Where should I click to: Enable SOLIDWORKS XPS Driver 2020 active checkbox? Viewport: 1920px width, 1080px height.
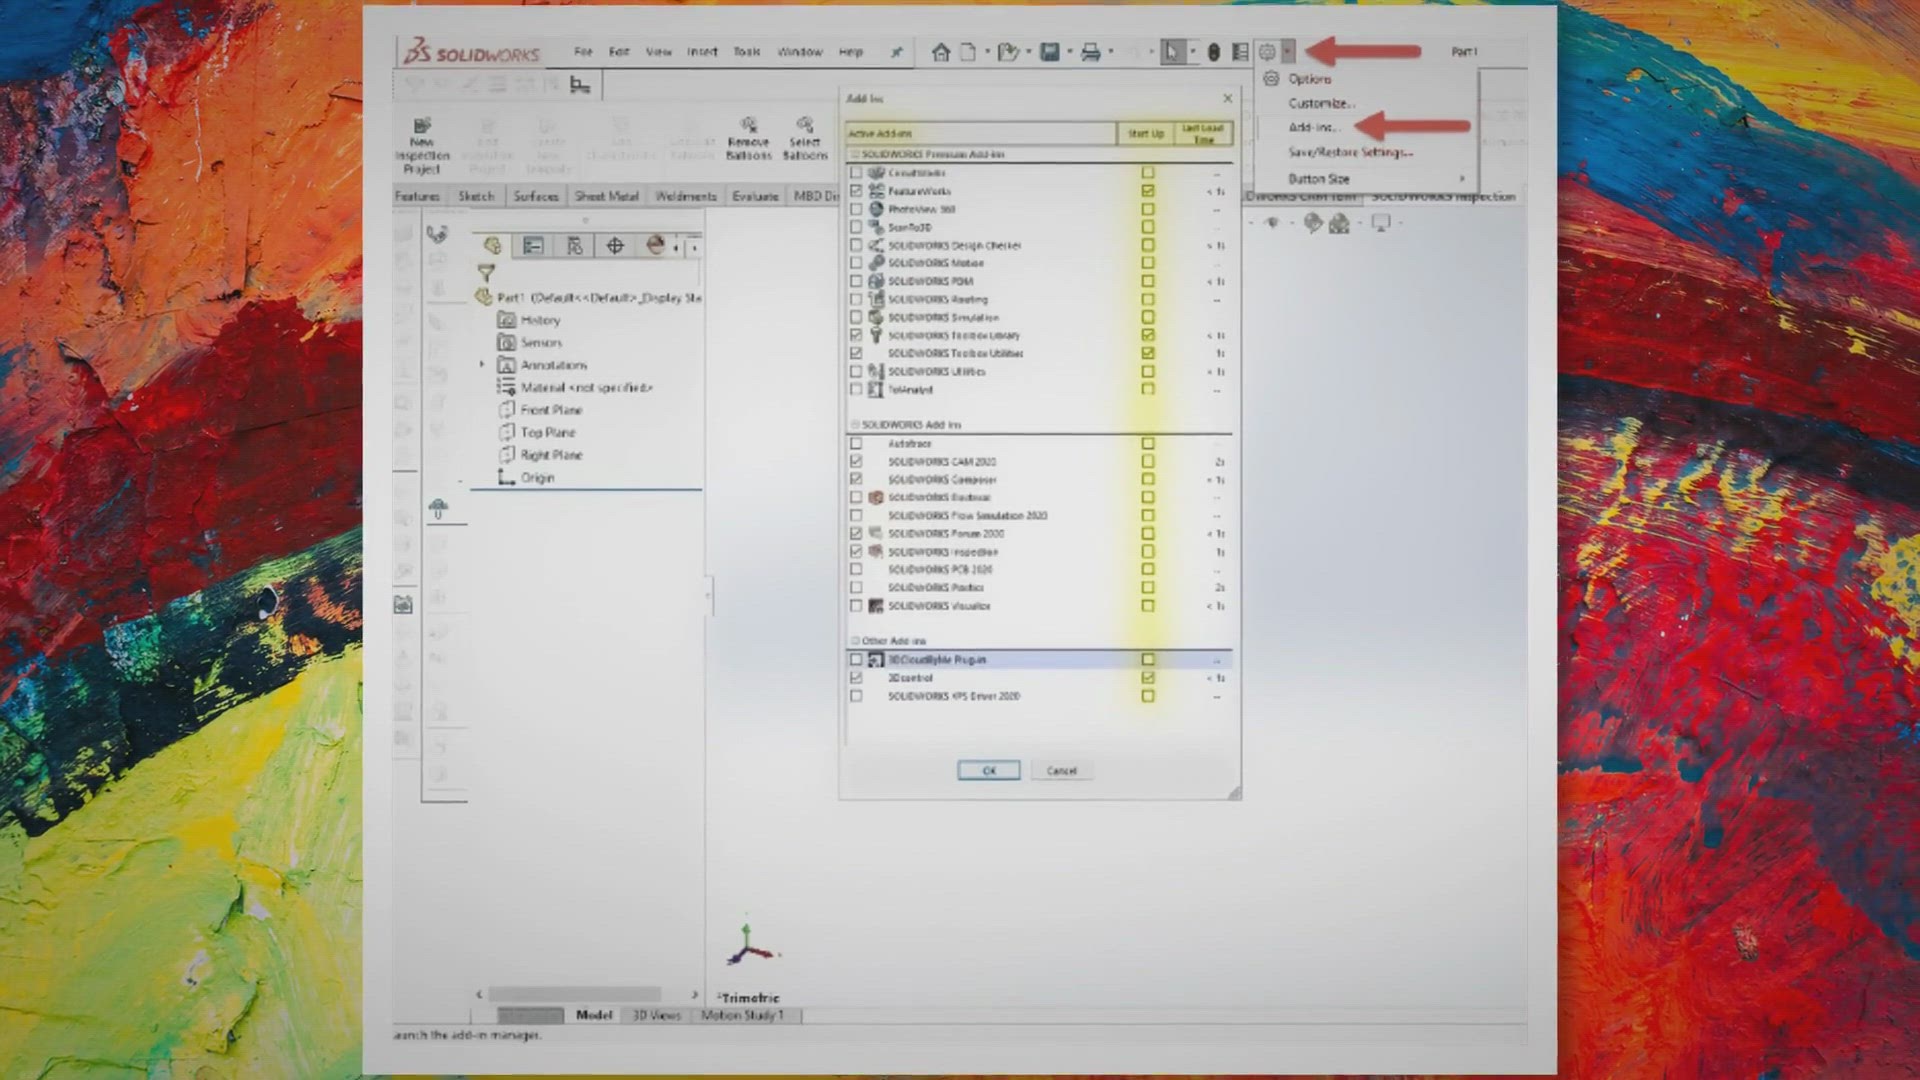(856, 696)
